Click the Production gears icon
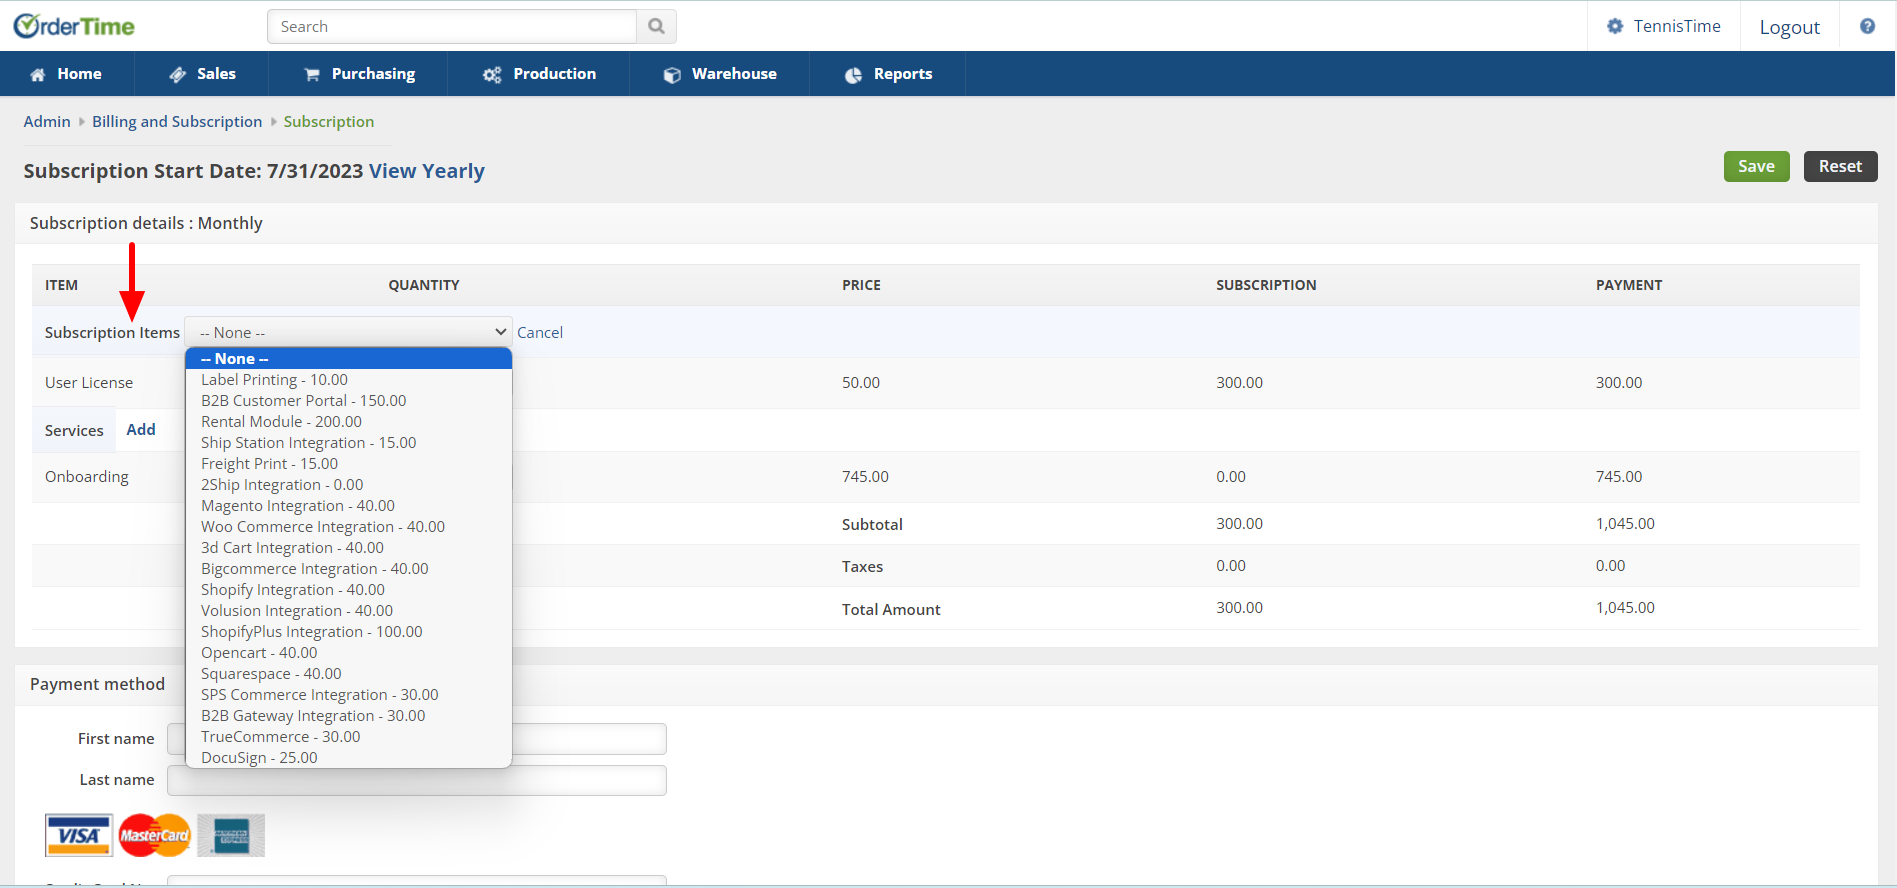 (492, 74)
